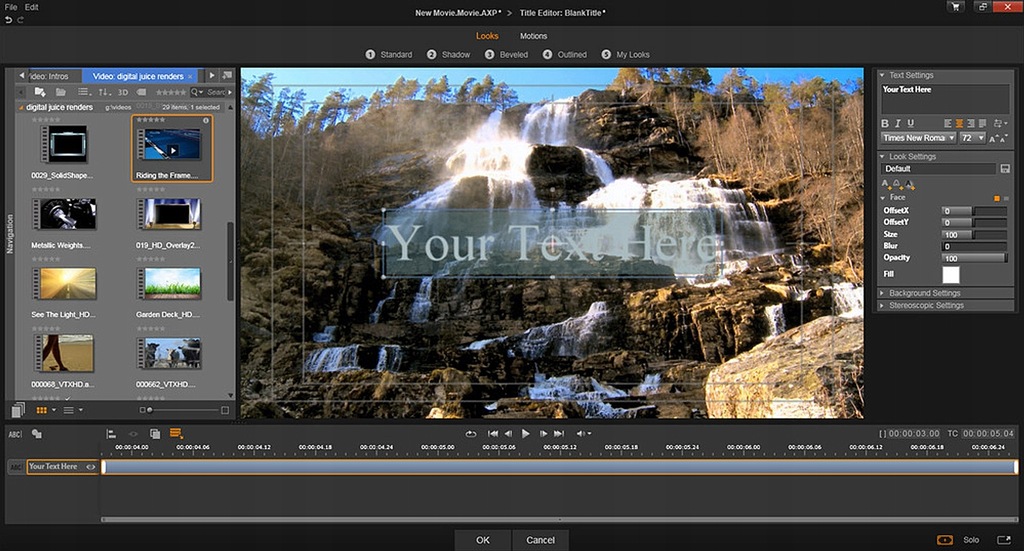
Task: Open the library sort order options
Action: tap(104, 92)
